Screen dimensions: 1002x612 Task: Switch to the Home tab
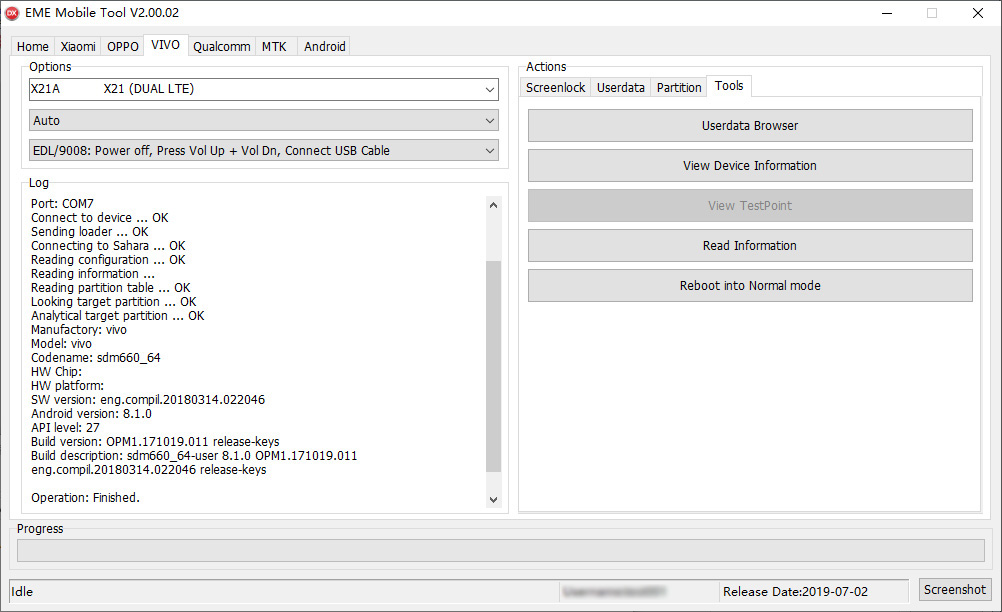tap(33, 46)
